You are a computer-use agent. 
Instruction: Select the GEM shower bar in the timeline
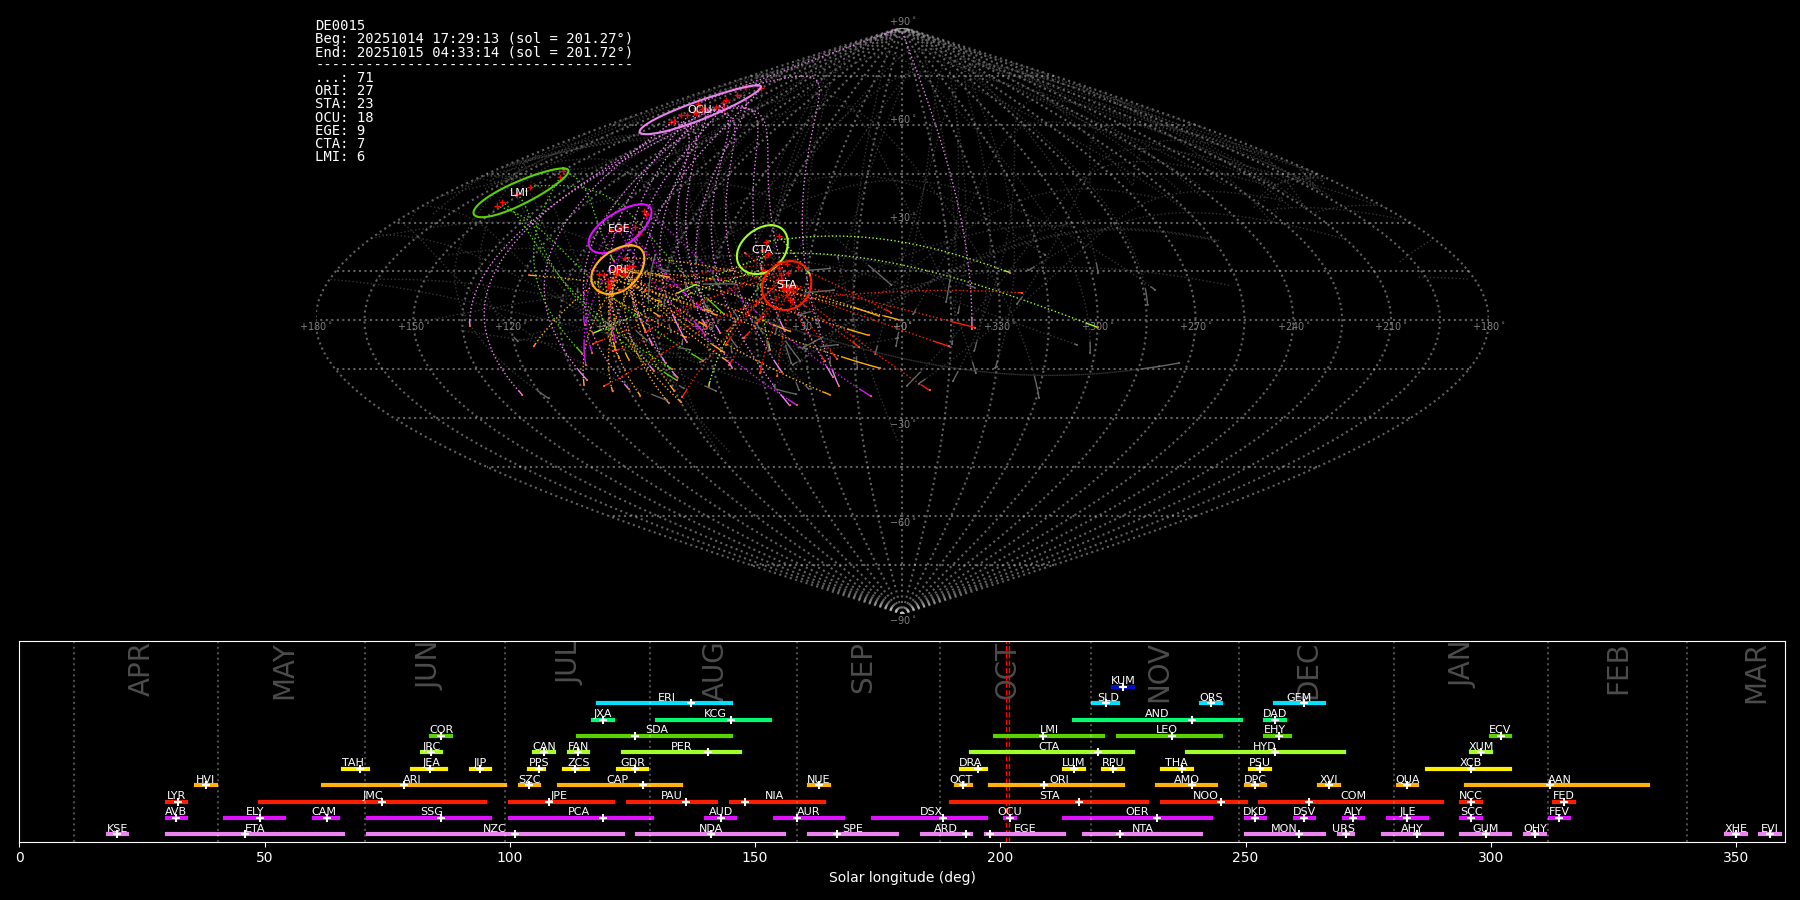tap(1299, 703)
